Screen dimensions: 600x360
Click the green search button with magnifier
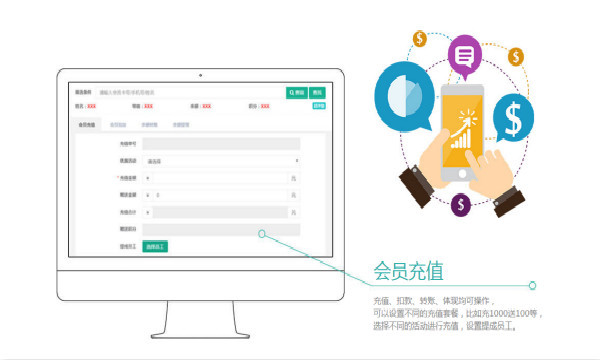pos(297,93)
